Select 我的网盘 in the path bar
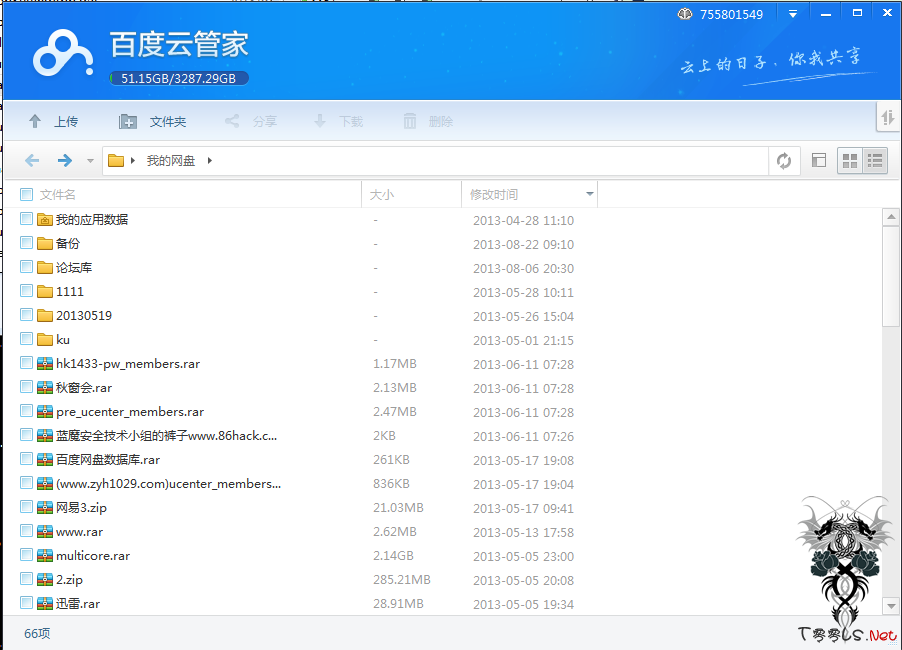This screenshot has width=902, height=650. coord(171,160)
